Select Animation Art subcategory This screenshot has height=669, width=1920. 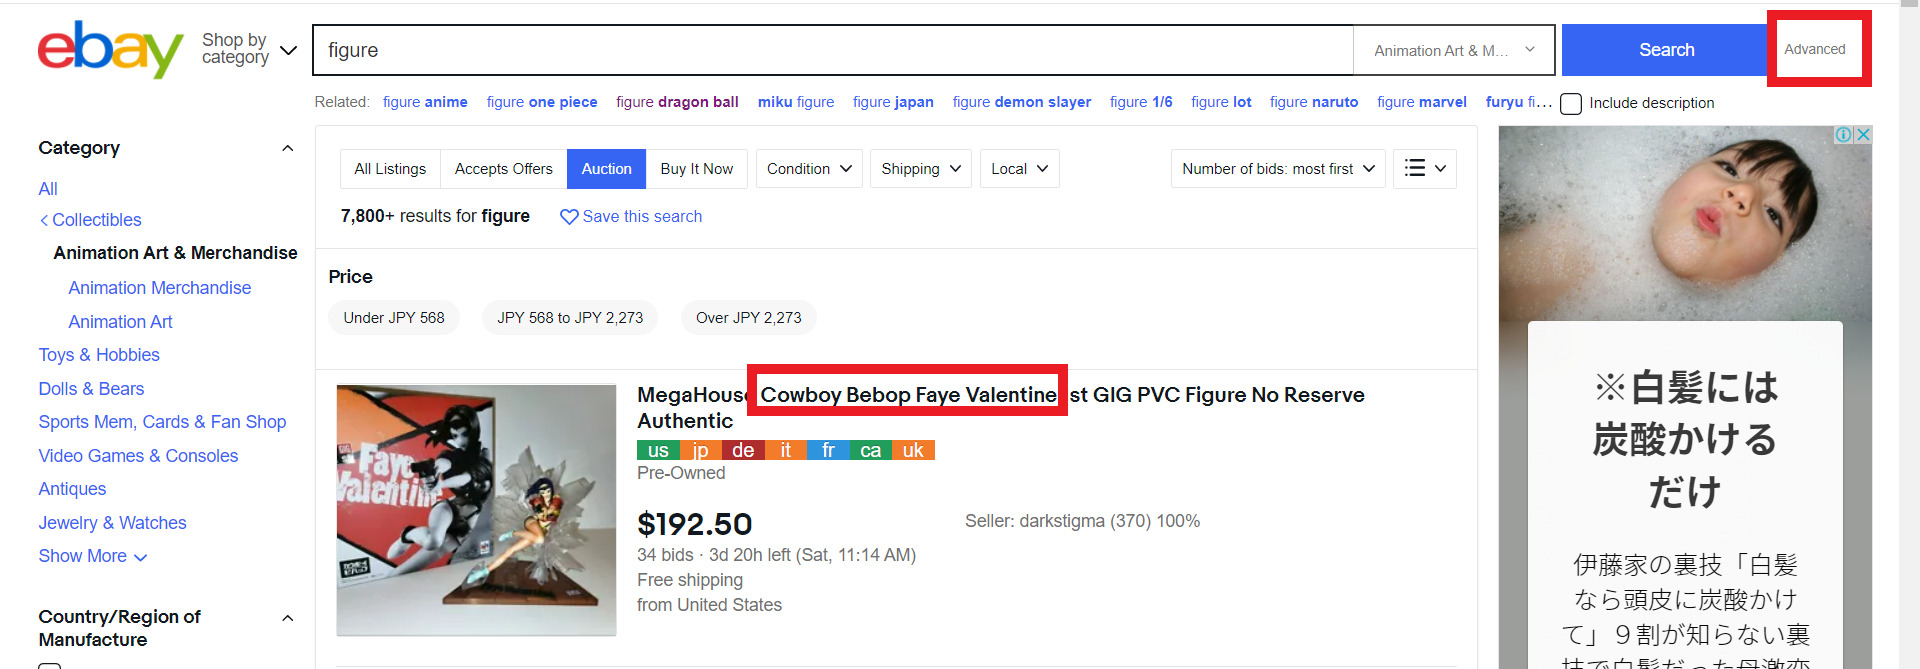121,322
